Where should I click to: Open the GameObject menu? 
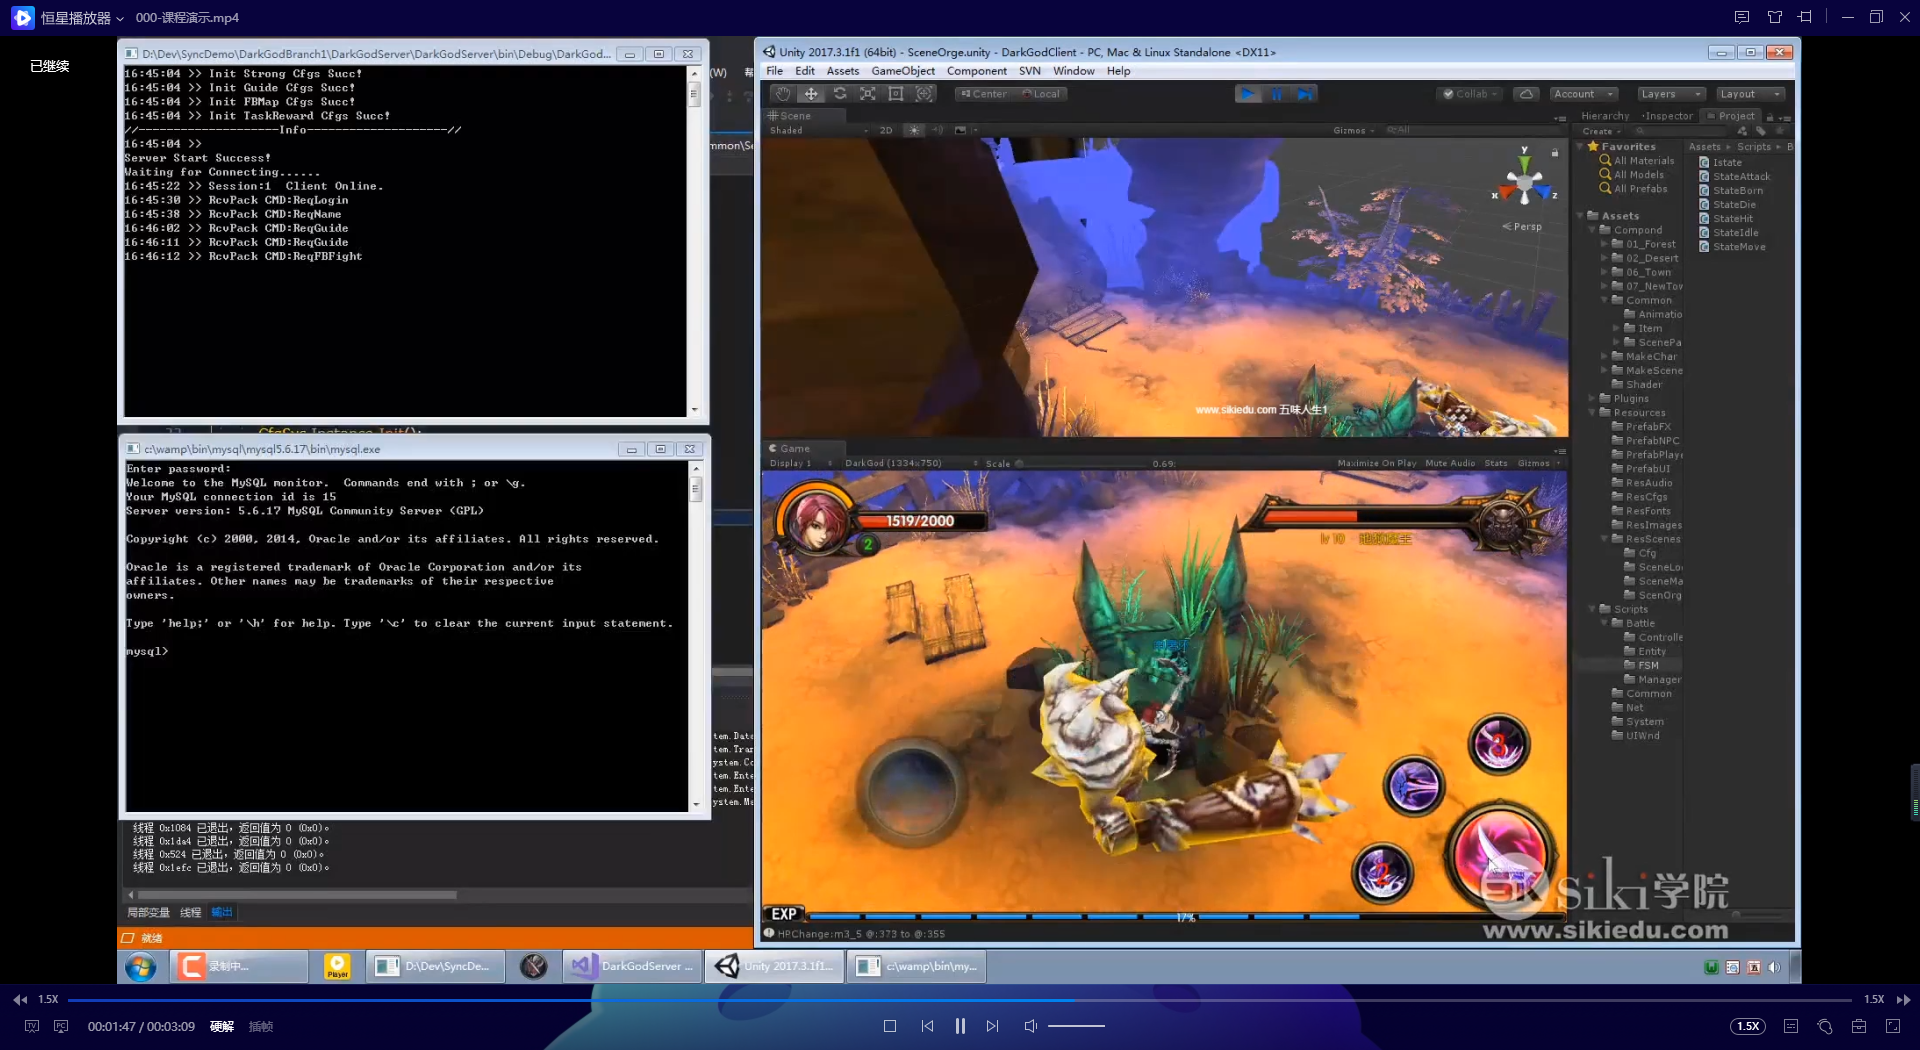(903, 71)
